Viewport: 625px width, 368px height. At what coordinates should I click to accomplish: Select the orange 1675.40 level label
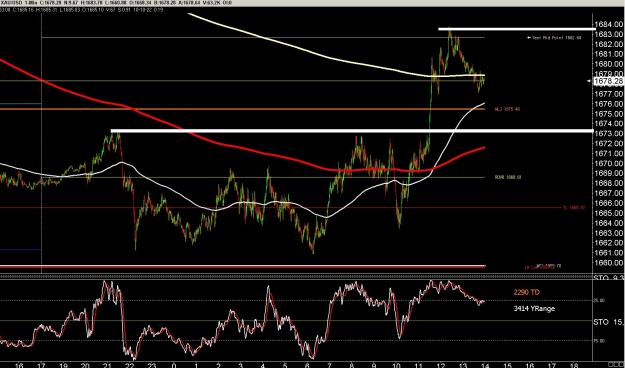coord(507,109)
